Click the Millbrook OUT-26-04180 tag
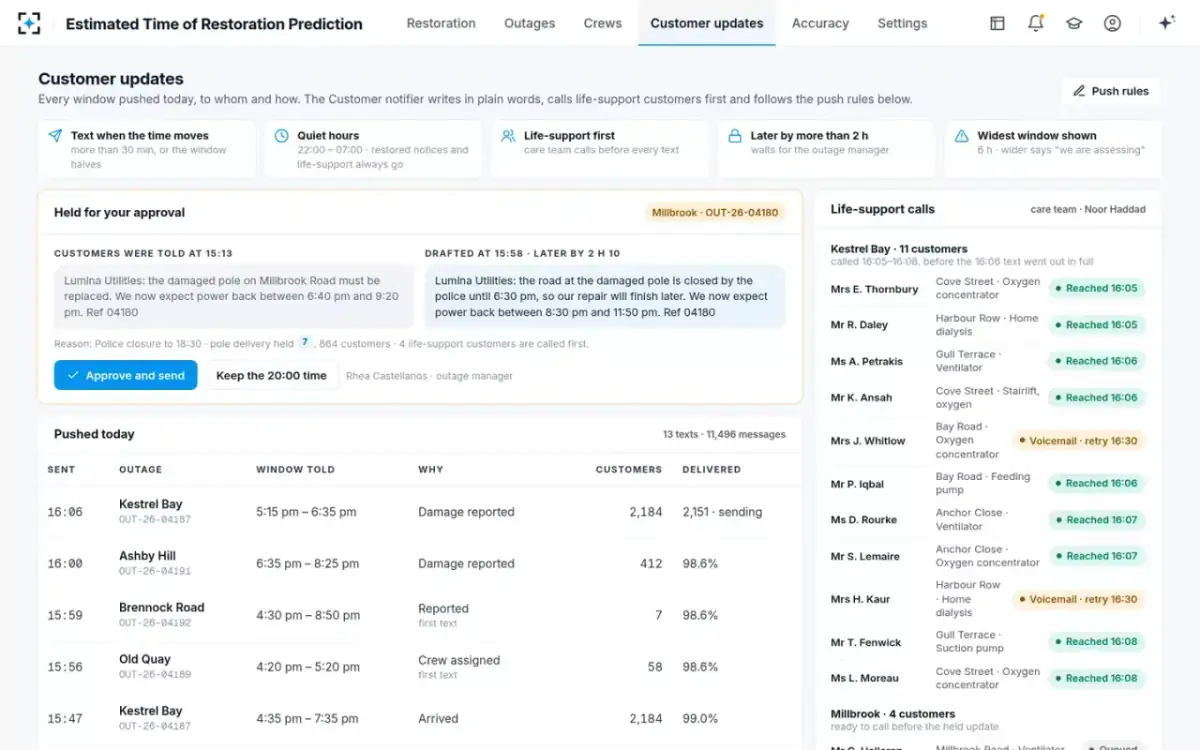This screenshot has width=1200, height=750. [x=715, y=213]
